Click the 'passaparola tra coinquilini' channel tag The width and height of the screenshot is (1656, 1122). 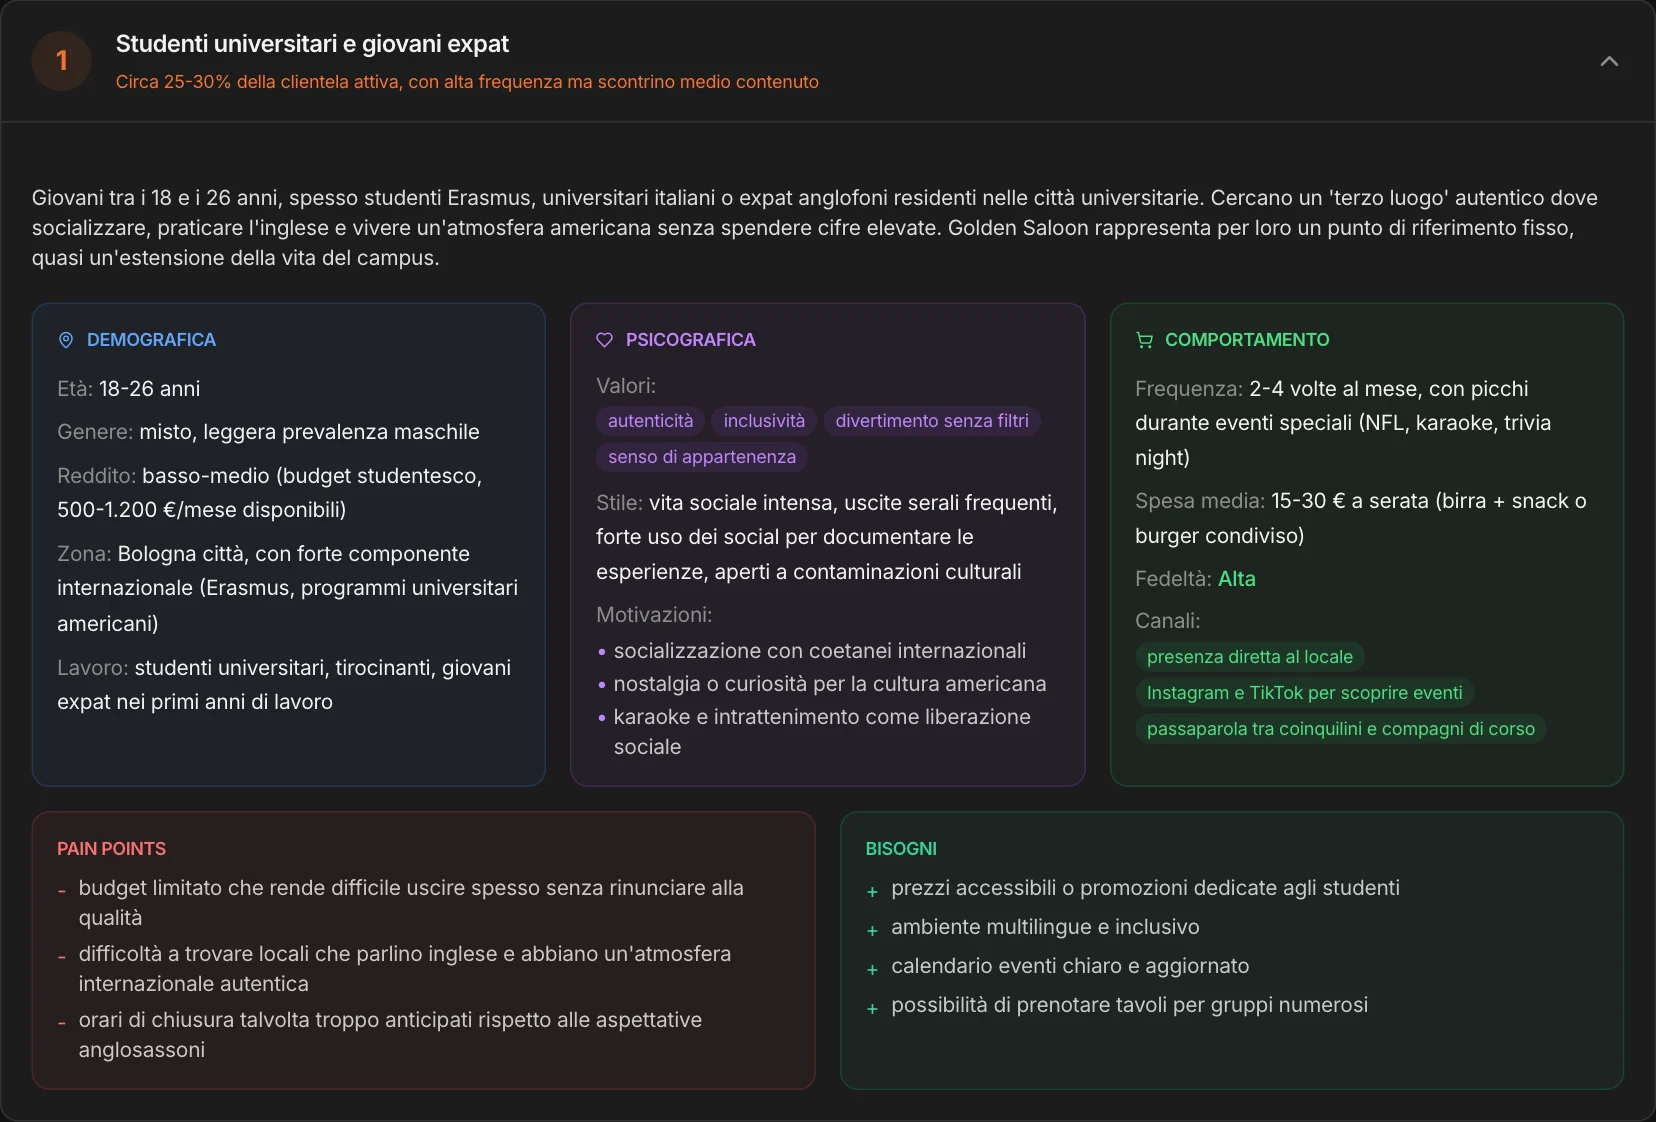(1340, 729)
